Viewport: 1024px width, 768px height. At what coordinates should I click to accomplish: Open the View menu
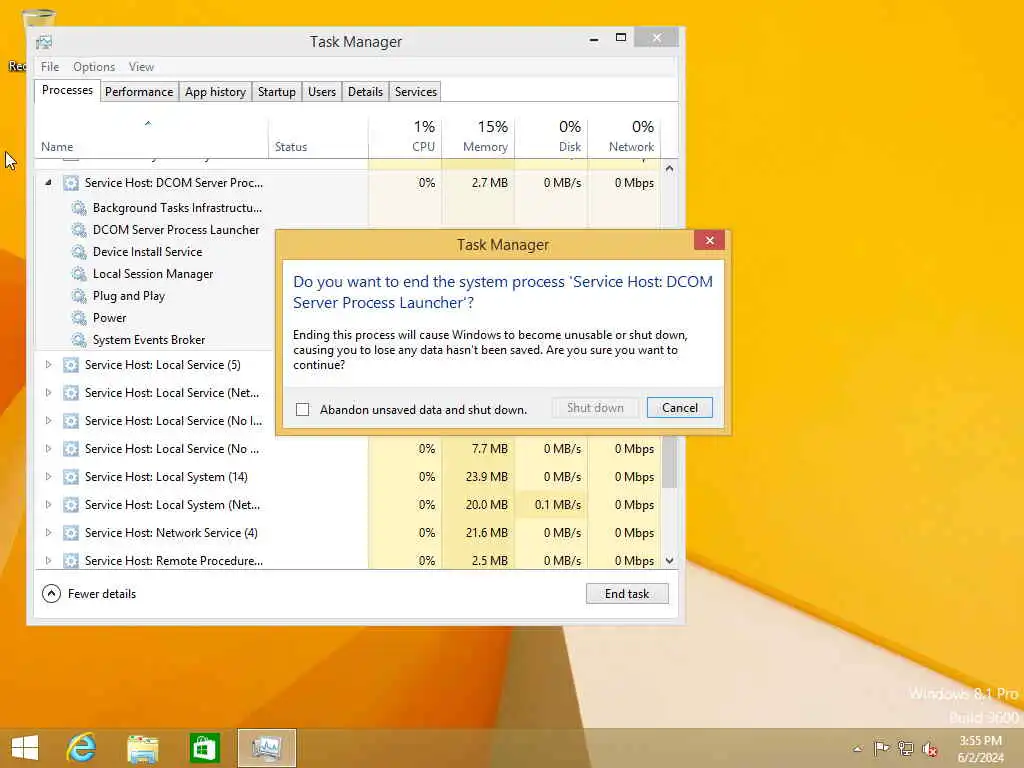[141, 67]
